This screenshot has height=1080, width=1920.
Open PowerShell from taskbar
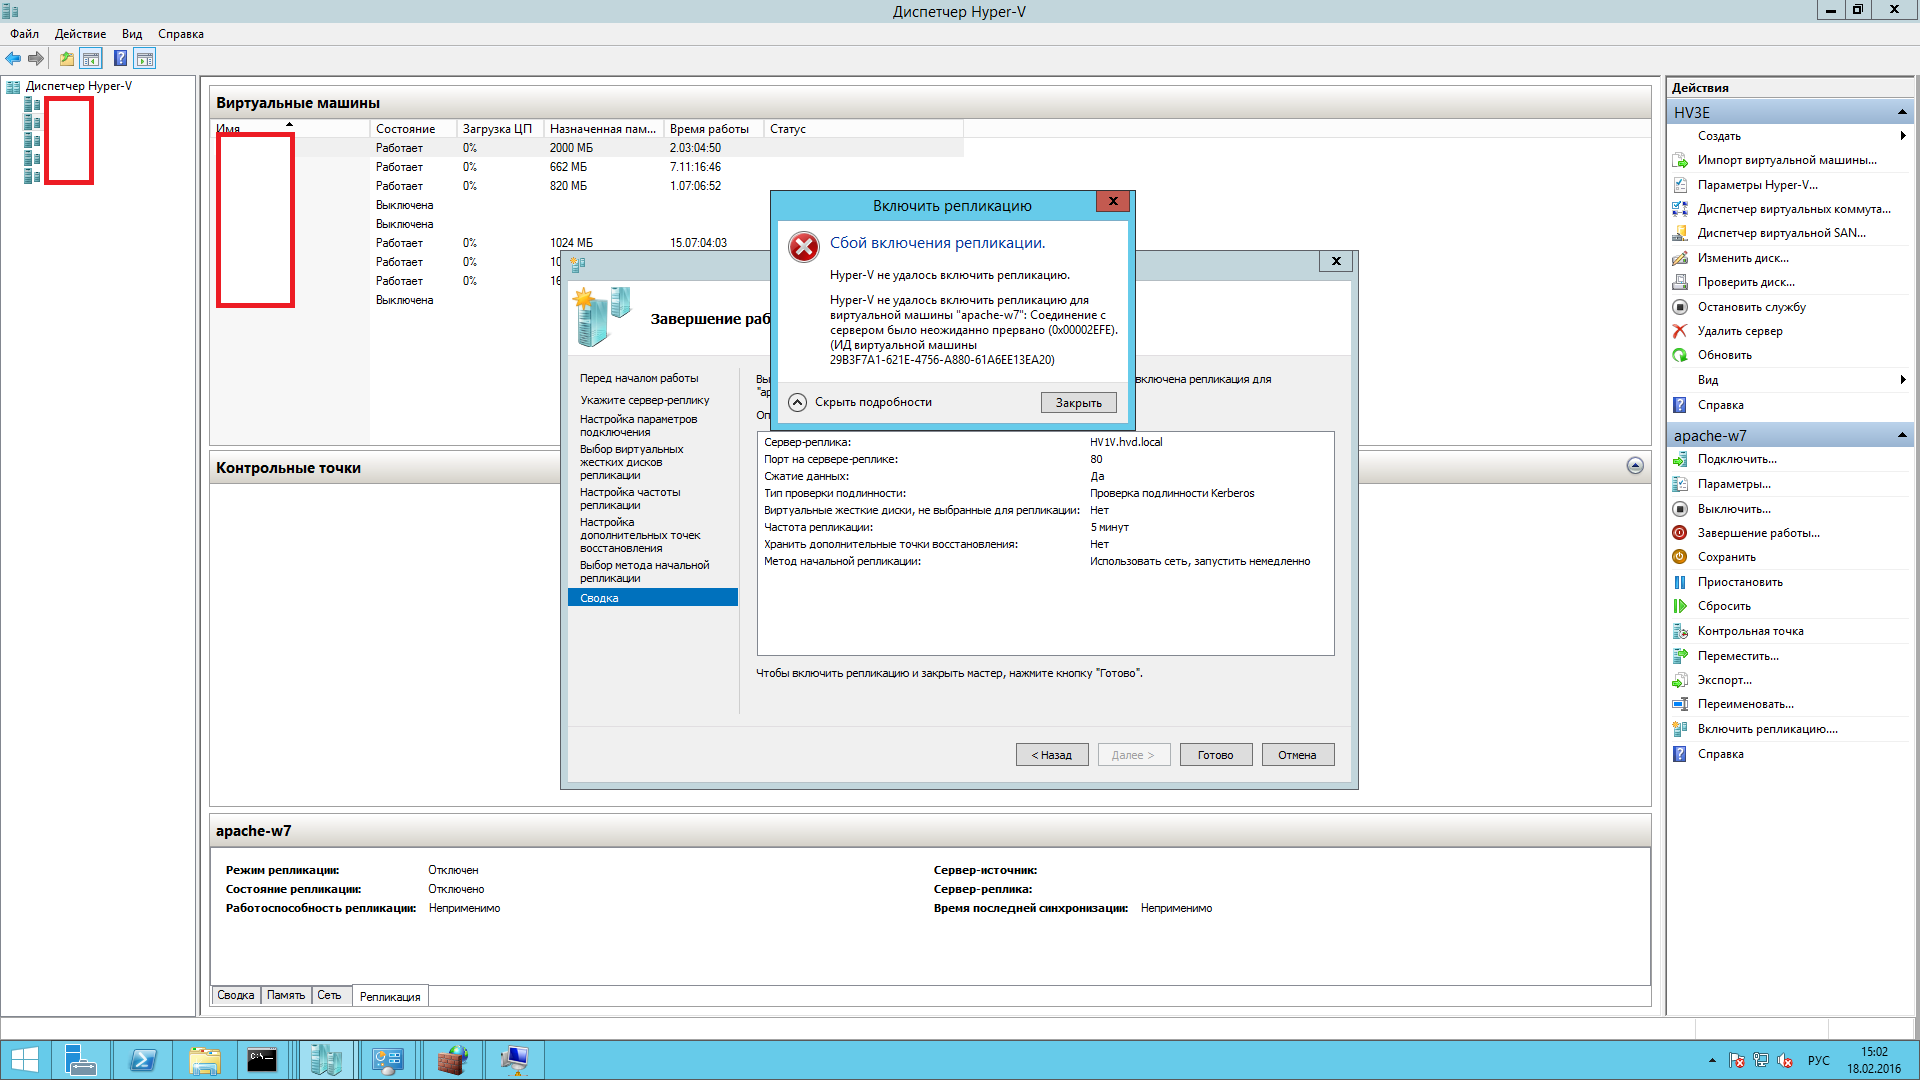pos(143,1060)
